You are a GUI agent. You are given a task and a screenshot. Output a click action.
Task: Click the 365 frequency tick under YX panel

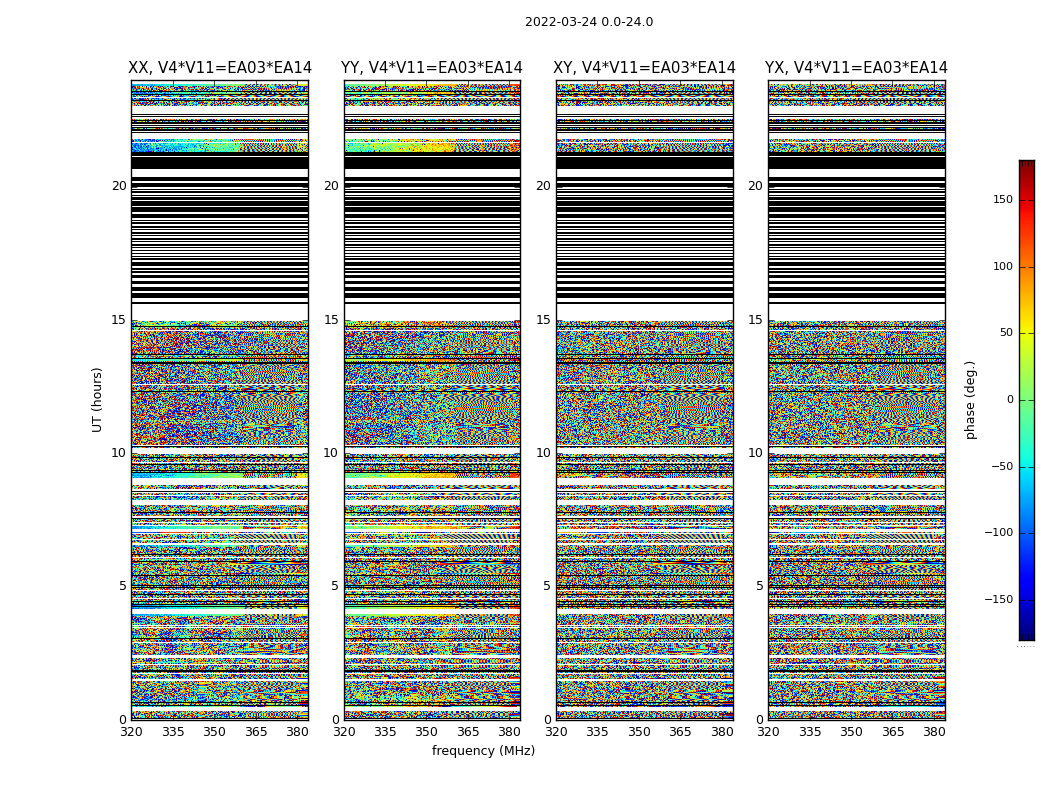point(893,732)
